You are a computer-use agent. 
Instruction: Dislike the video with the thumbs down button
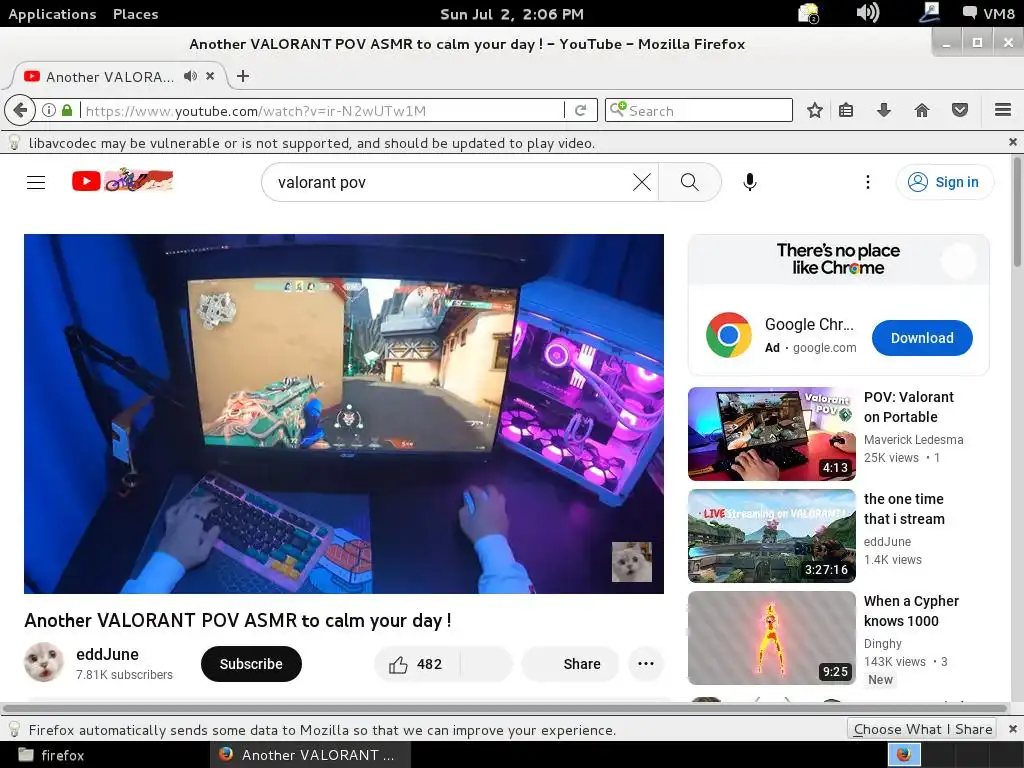click(486, 664)
